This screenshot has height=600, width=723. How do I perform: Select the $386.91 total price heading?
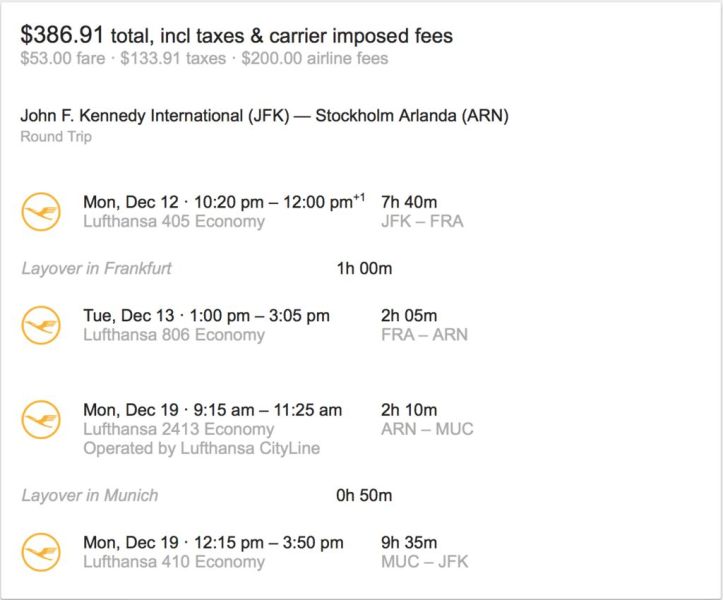coord(237,35)
